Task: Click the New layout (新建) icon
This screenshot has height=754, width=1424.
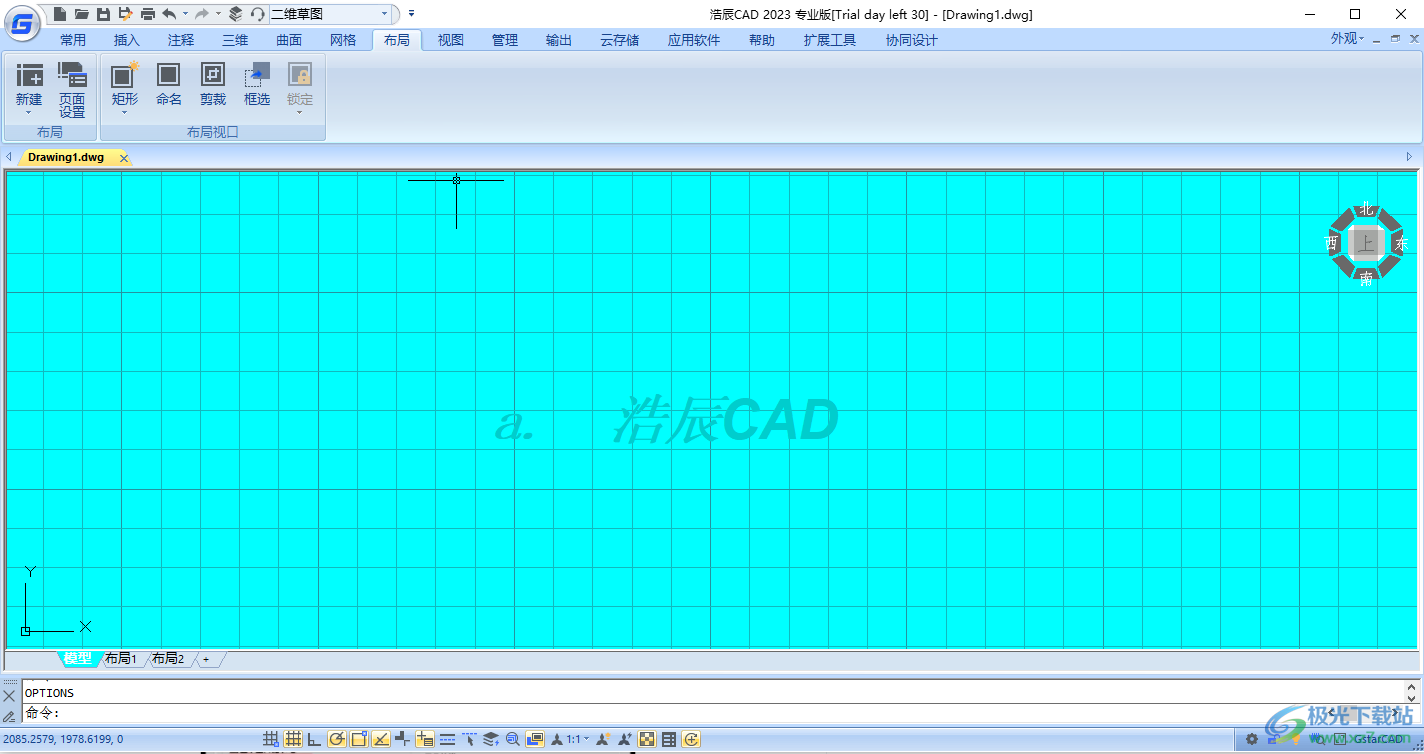Action: [x=29, y=75]
